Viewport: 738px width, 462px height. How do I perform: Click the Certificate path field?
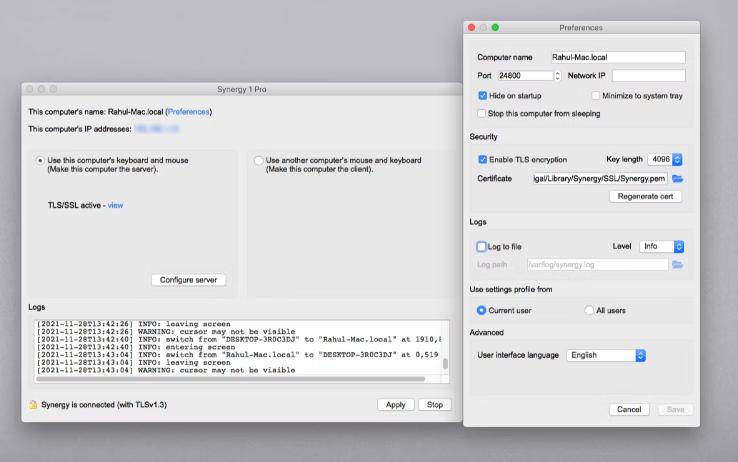point(600,179)
